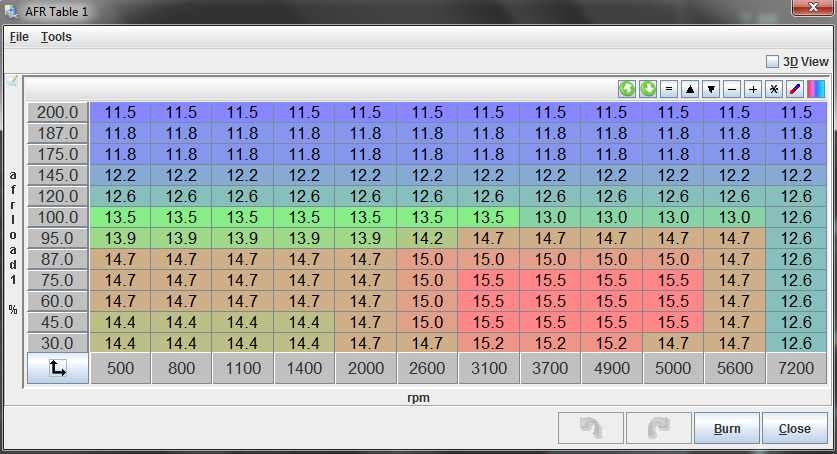The image size is (837, 454).
Task: Select the 11.8 cell at 175.0 load, 7200 rpm
Action: (796, 154)
